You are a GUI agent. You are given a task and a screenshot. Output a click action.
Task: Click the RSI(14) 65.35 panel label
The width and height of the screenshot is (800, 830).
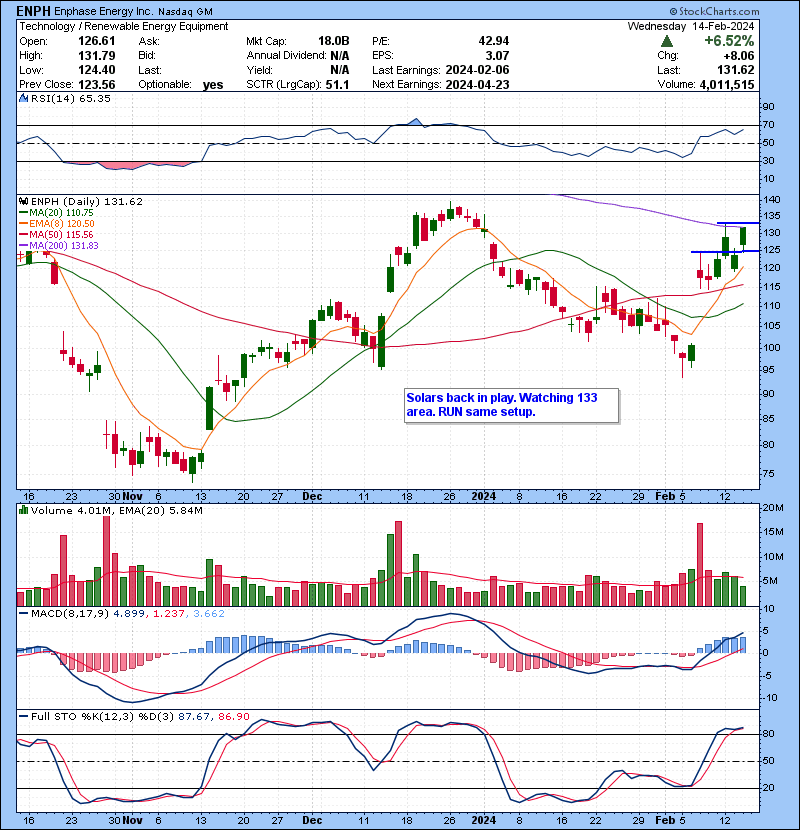pos(71,98)
